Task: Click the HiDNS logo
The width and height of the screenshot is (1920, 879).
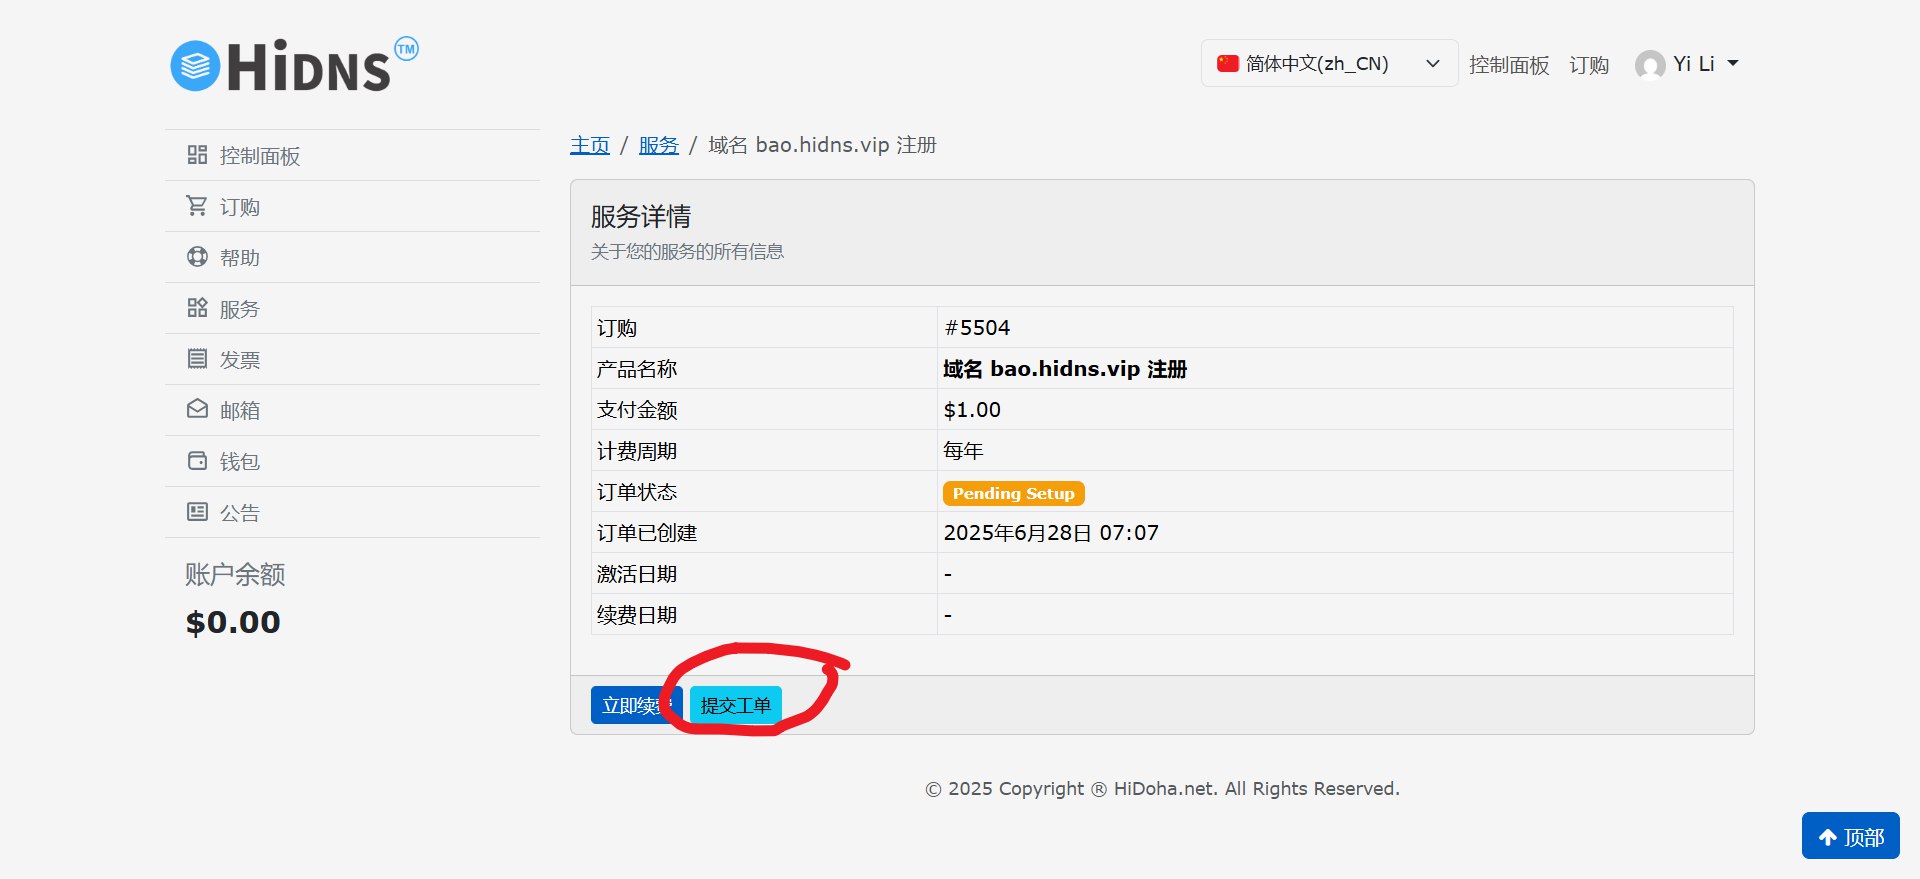Action: coord(295,64)
